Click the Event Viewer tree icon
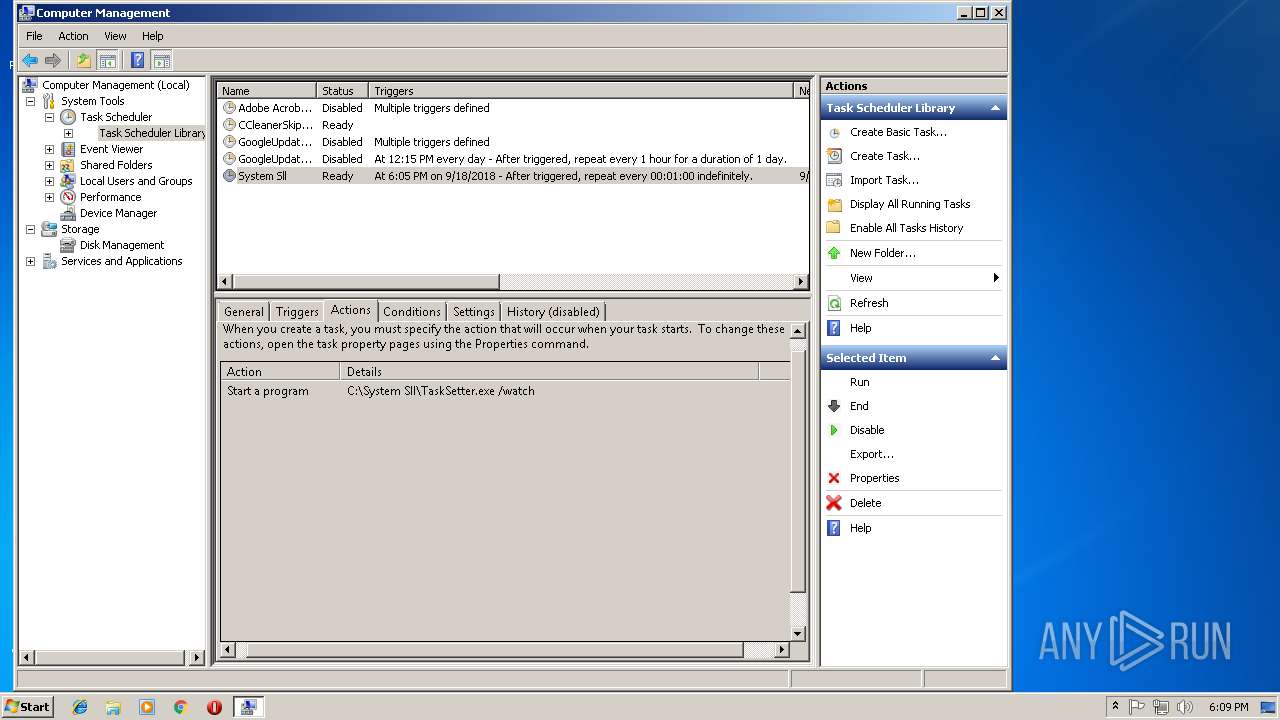 coord(68,149)
